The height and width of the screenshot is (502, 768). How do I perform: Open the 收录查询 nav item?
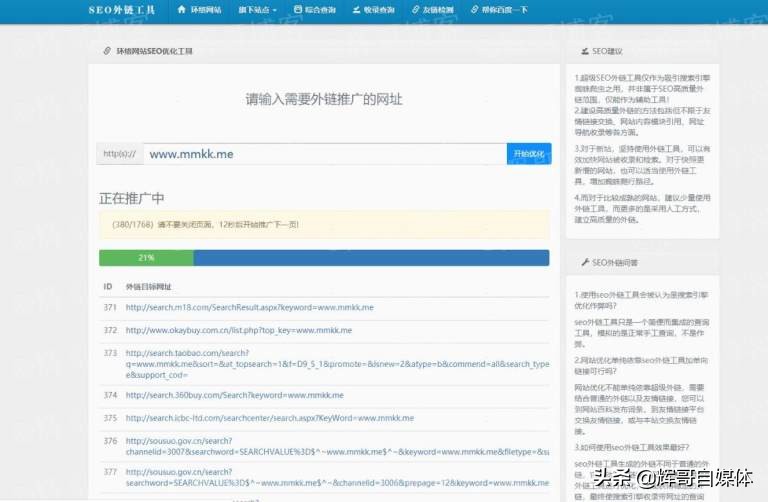coord(373,10)
